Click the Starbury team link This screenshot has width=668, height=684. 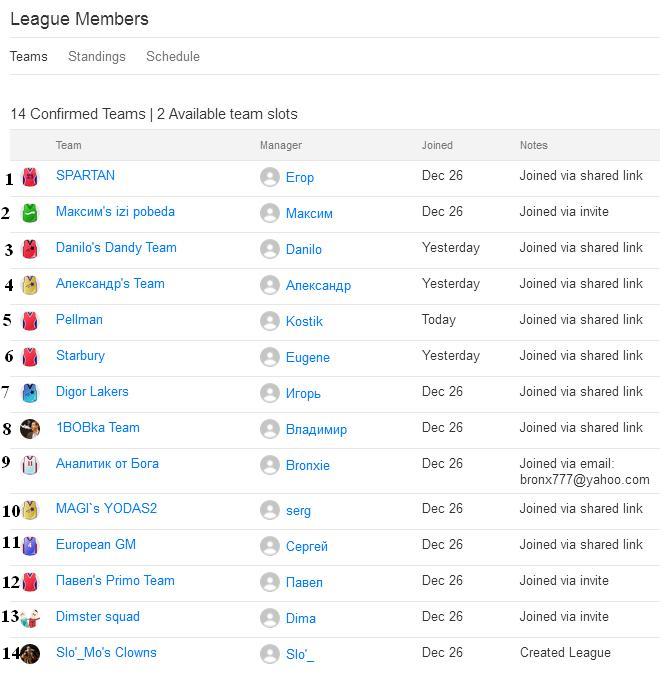point(80,356)
